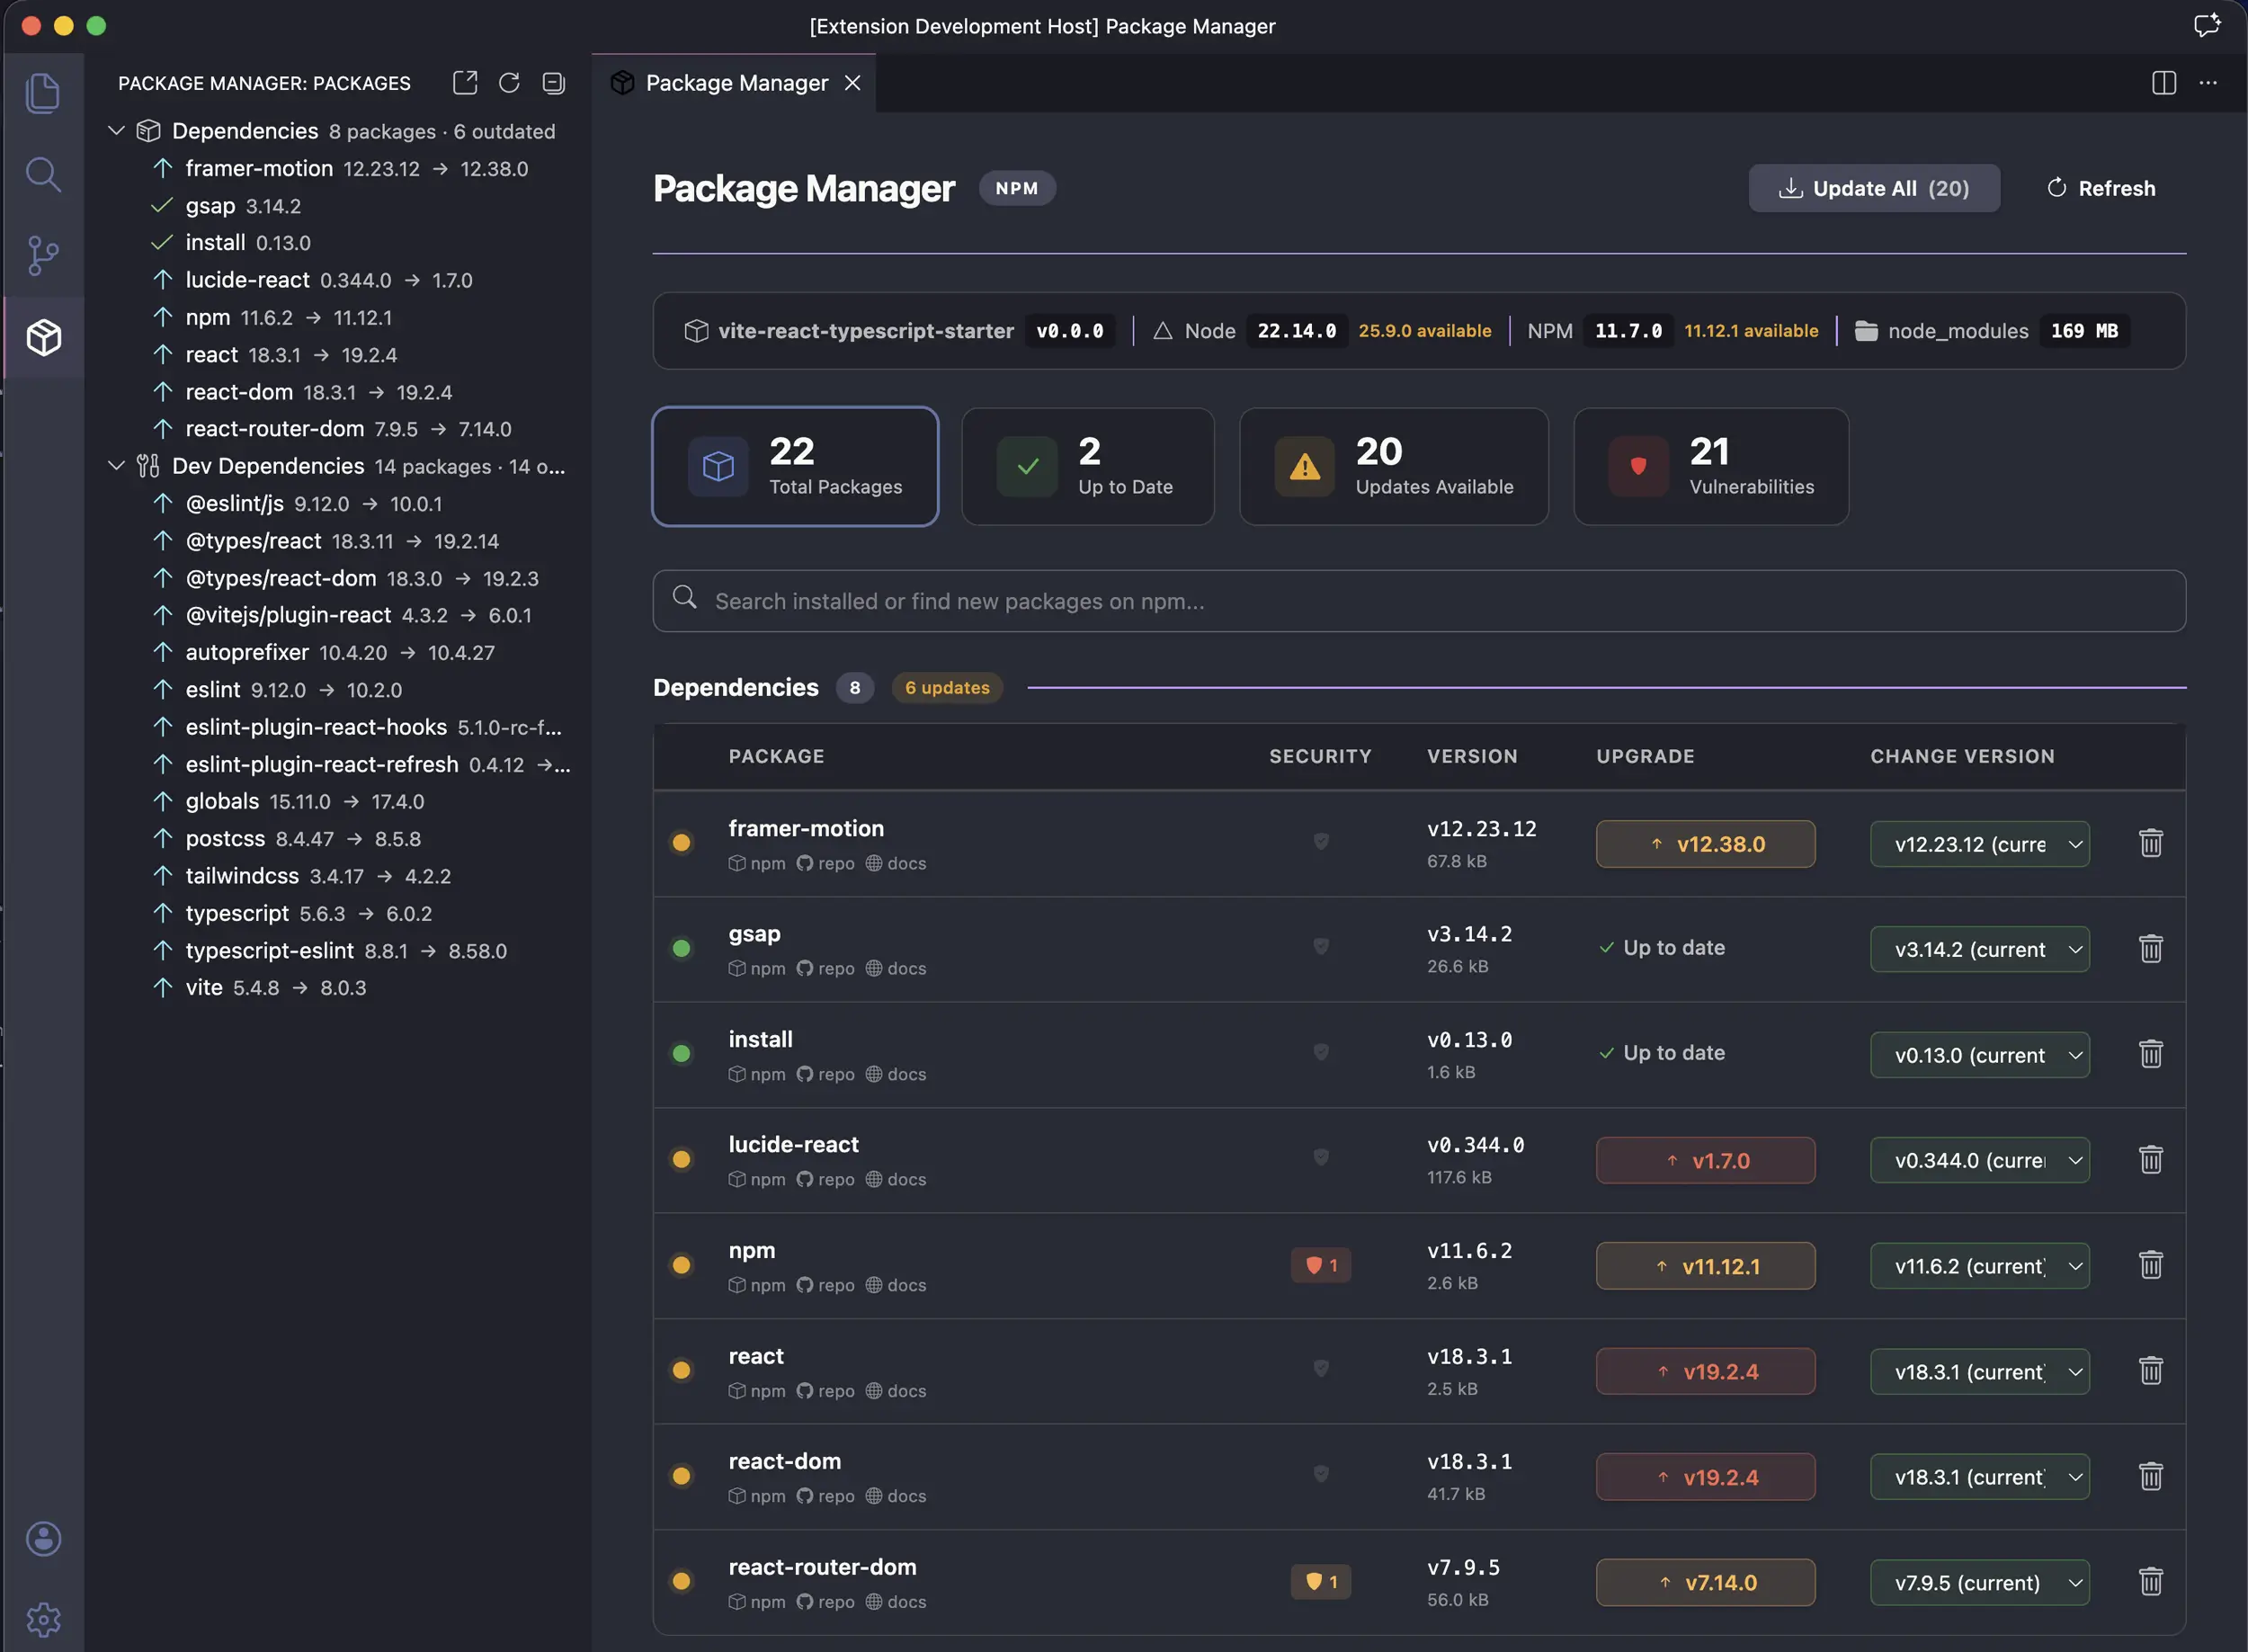
Task: Filter by Total Packages card
Action: click(x=795, y=466)
